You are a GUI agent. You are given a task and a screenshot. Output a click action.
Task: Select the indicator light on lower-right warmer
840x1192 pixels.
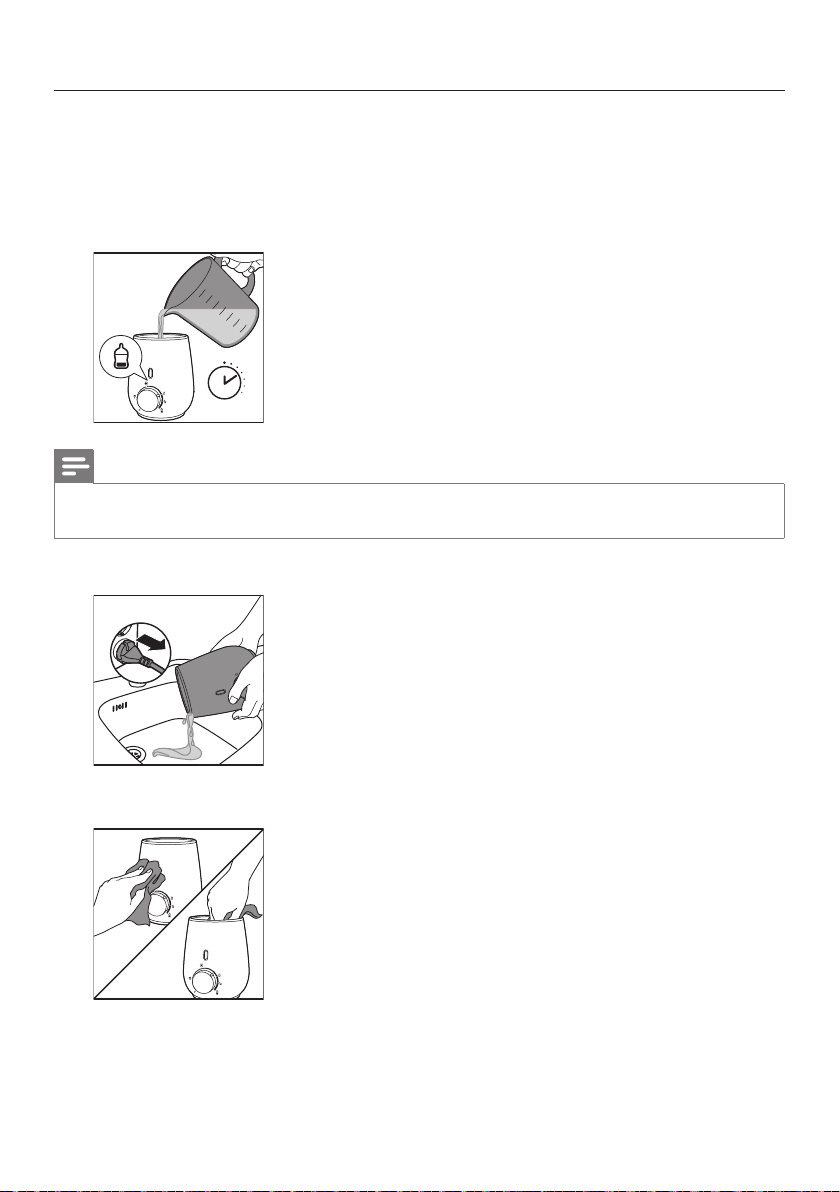pos(205,955)
